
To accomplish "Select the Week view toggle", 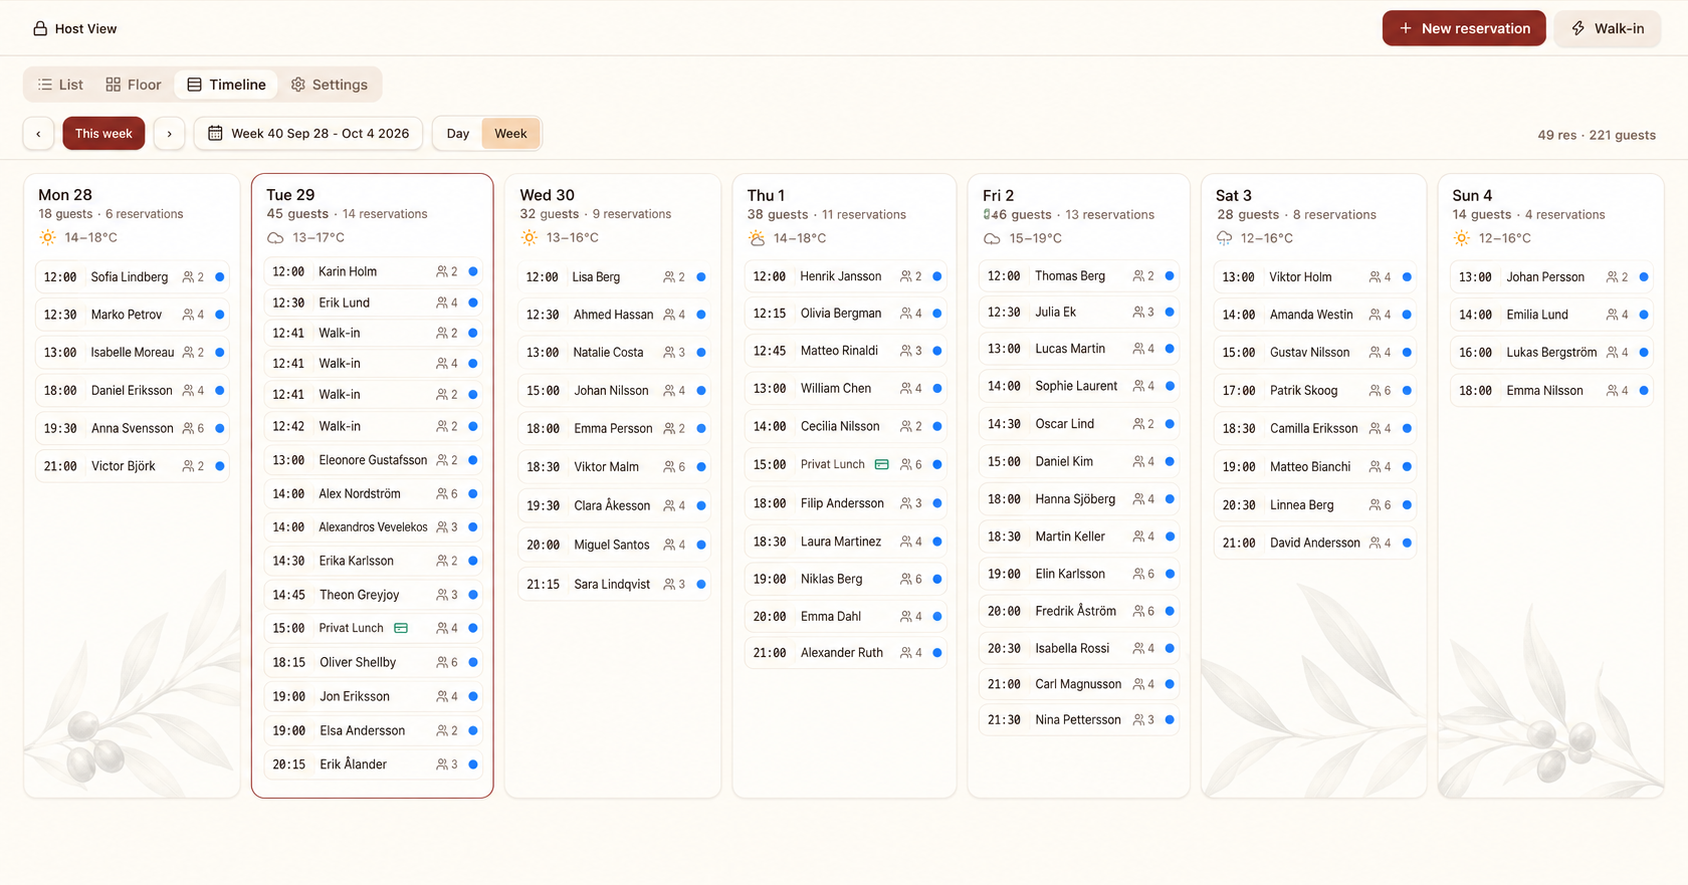I will pyautogui.click(x=511, y=133).
